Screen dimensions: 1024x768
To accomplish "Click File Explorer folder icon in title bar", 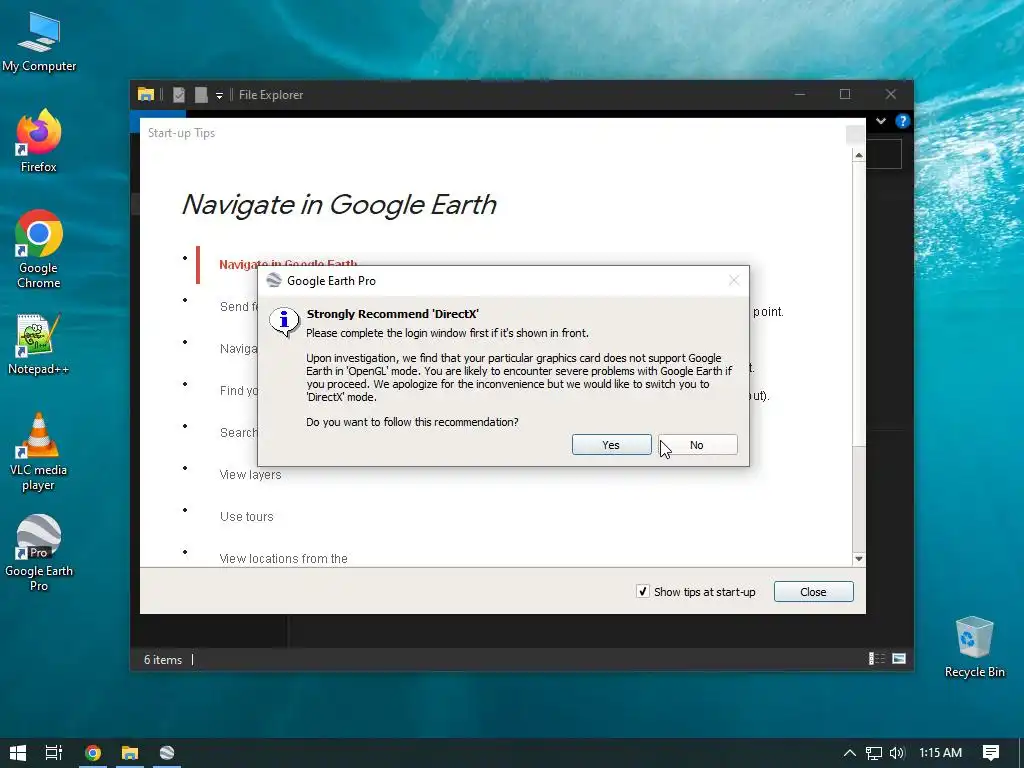I will (x=146, y=95).
